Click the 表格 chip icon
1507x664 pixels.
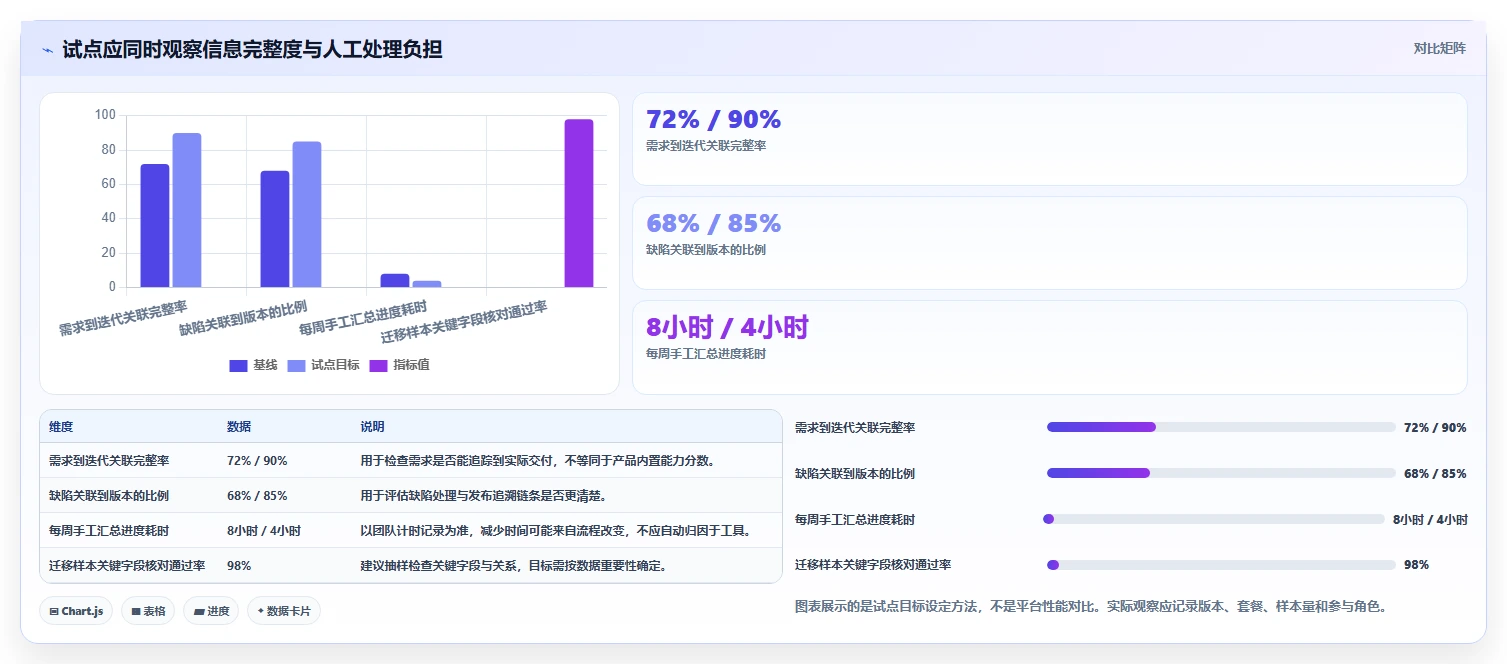point(136,611)
